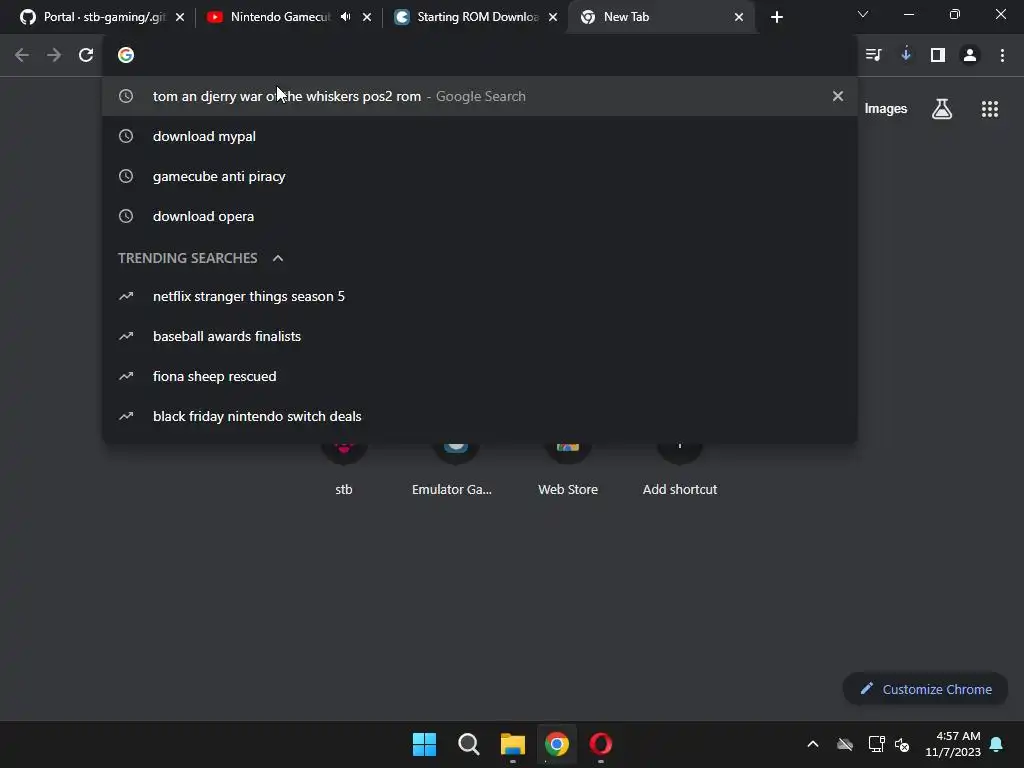Viewport: 1024px width, 768px height.
Task: Open the tab search dropdown arrow
Action: point(863,14)
